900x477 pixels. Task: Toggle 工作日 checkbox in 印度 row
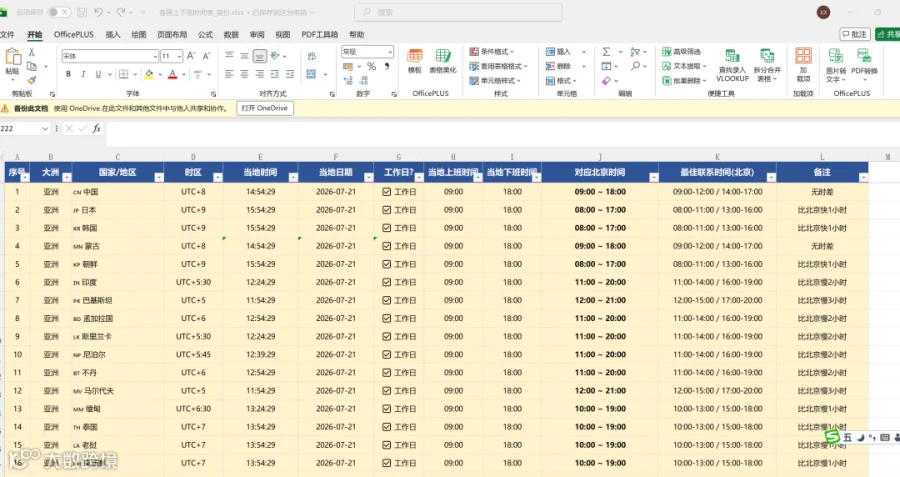(386, 282)
